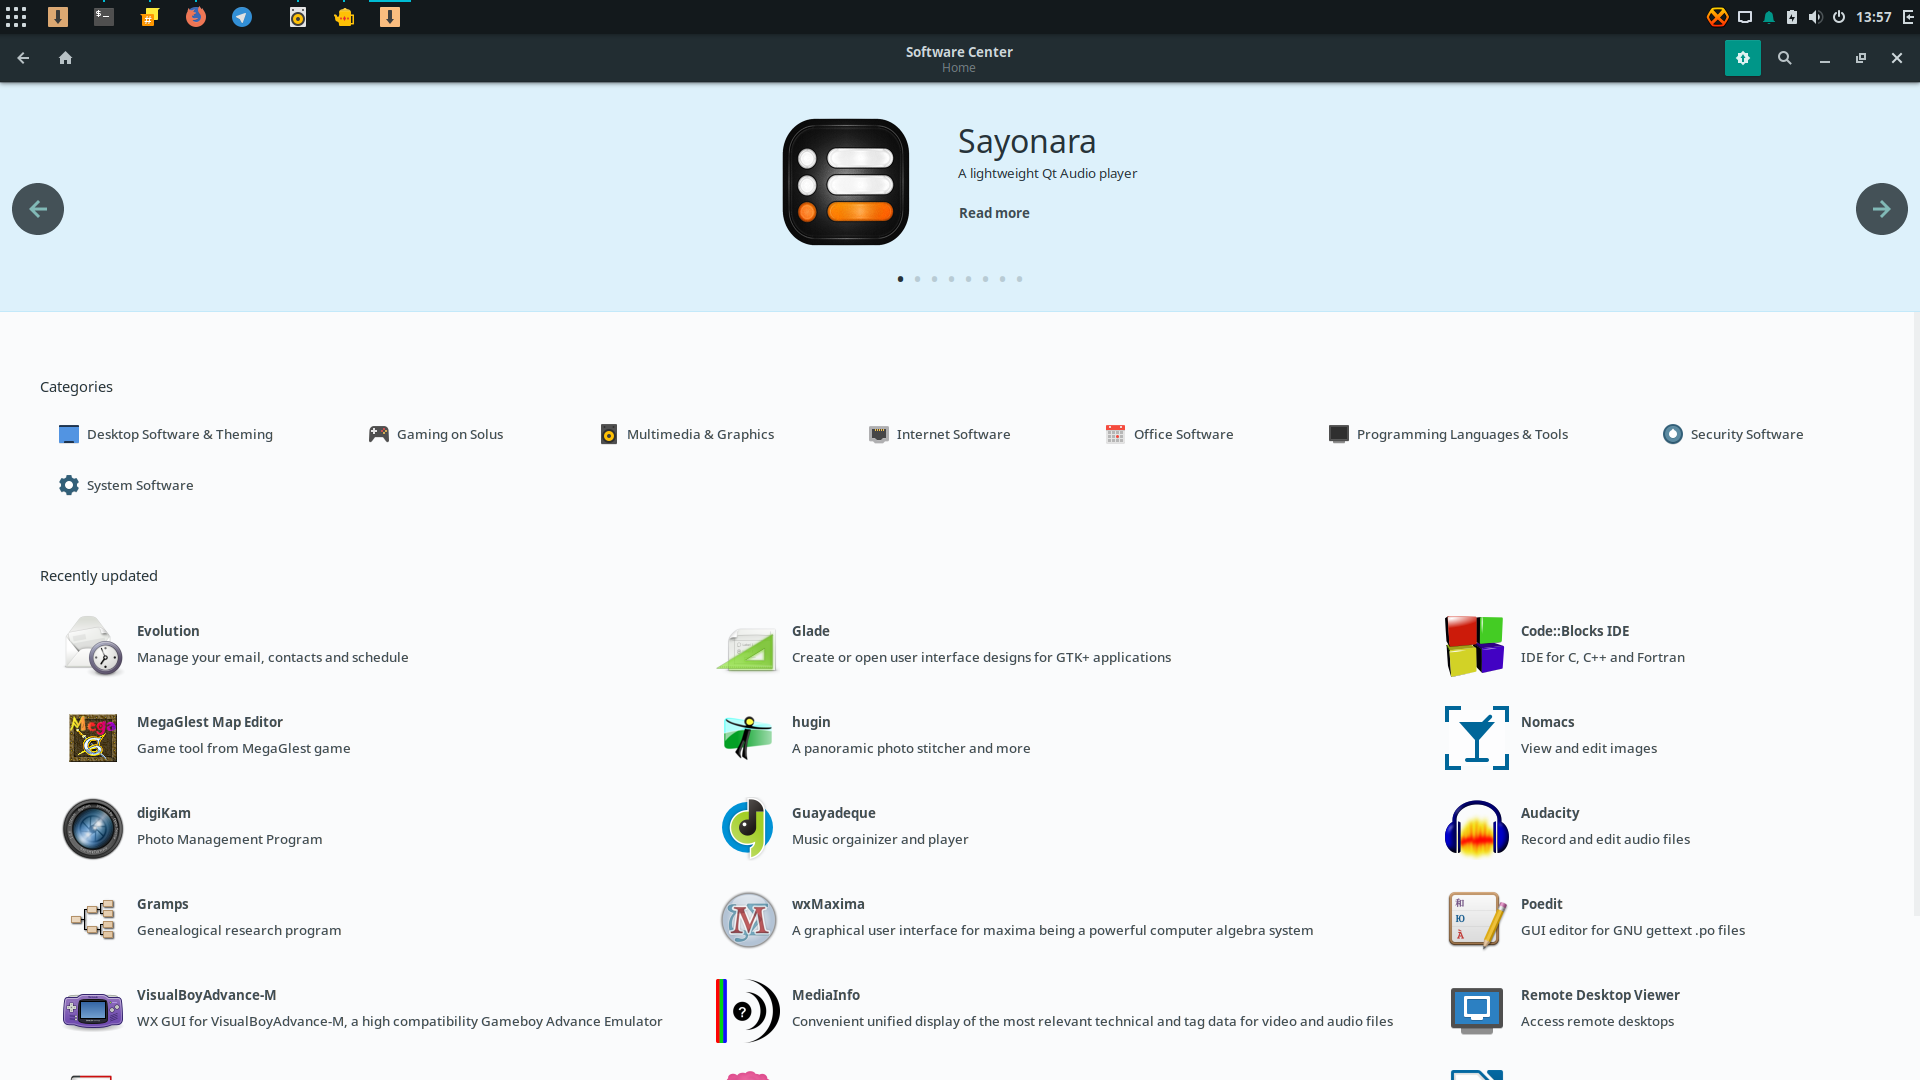Click the Poedit app icon
1920x1080 pixels.
click(1477, 919)
